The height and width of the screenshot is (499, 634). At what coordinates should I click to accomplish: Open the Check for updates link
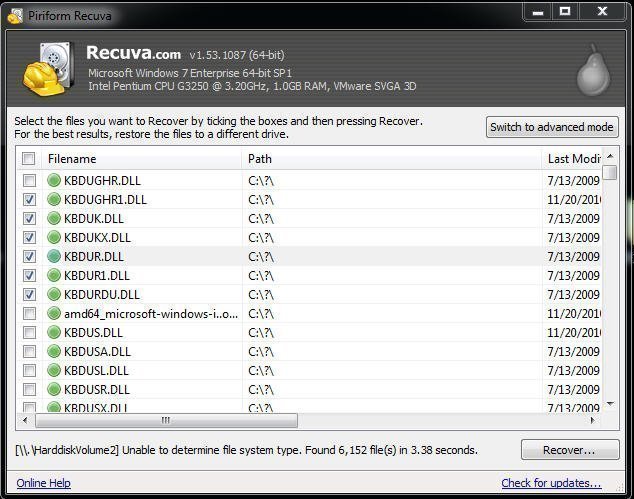(551, 483)
